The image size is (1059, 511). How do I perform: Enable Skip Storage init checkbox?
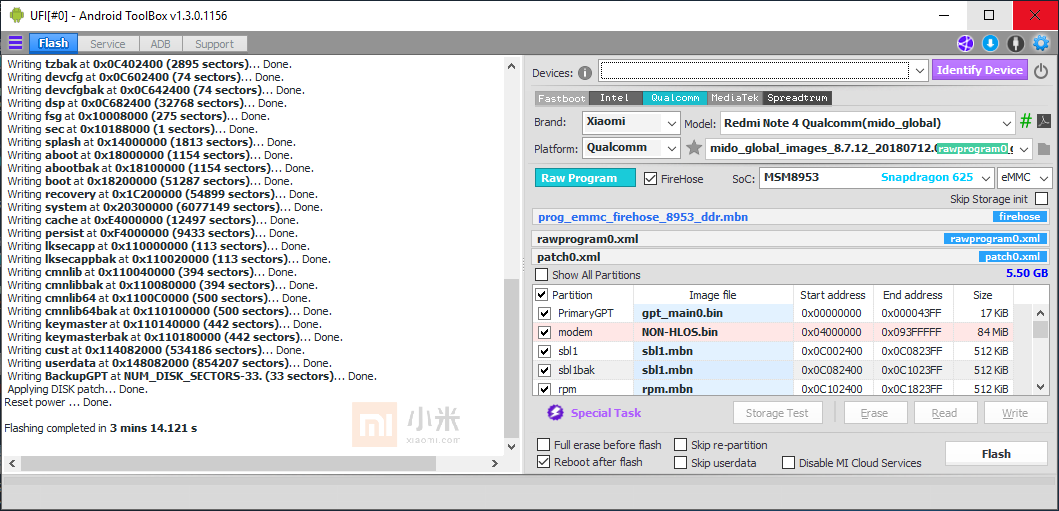click(x=1041, y=199)
